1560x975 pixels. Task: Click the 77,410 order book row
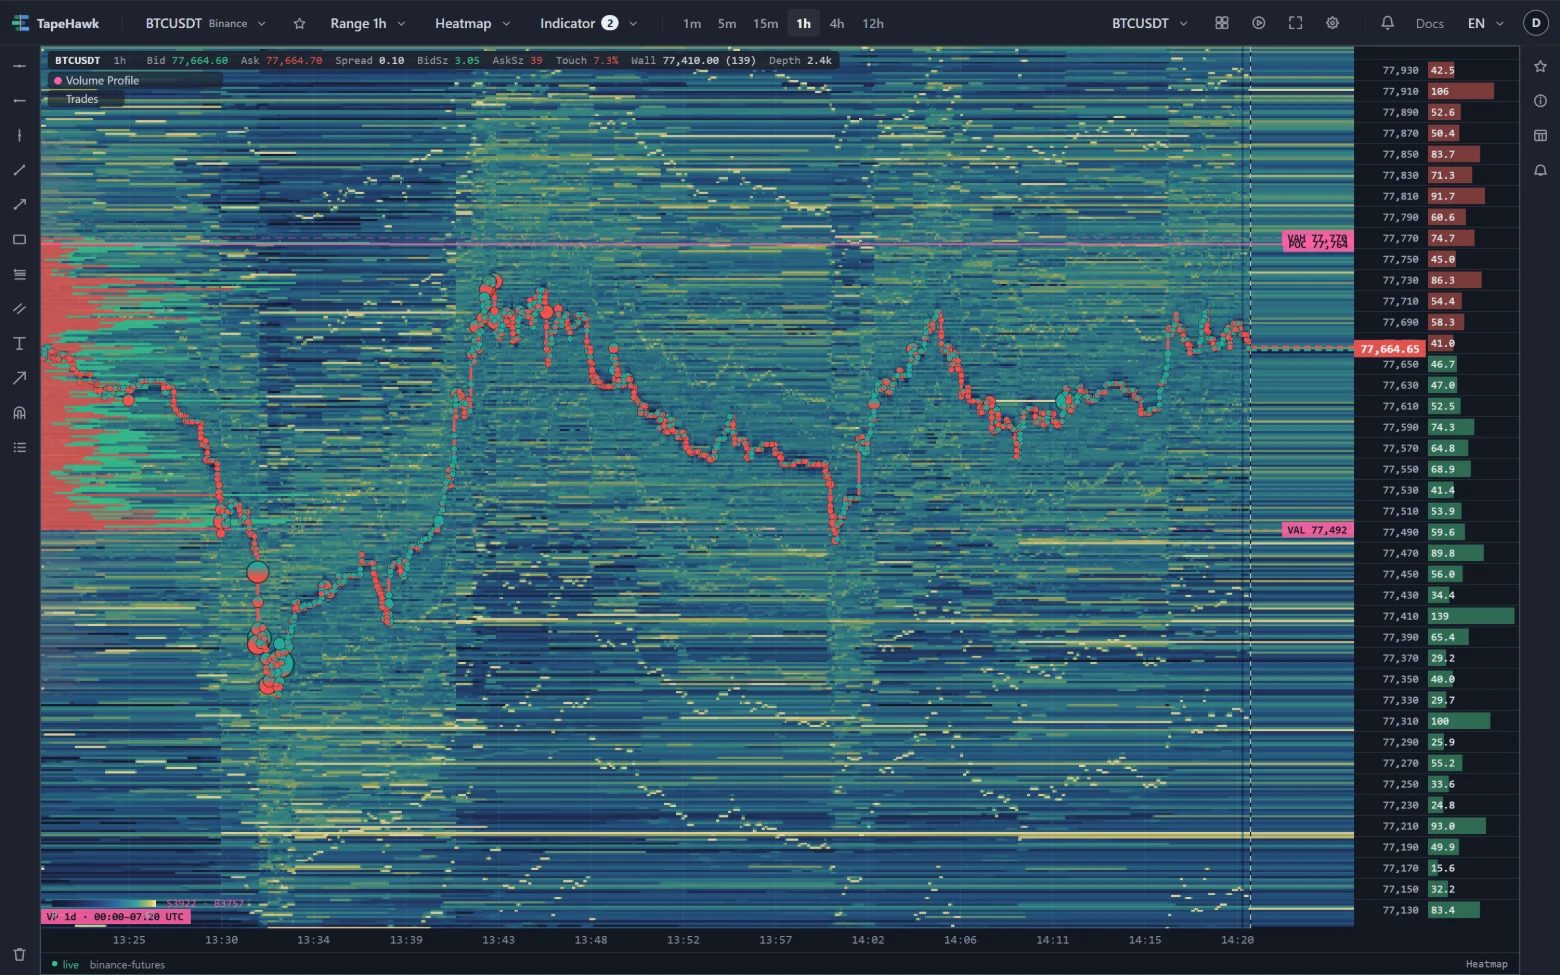[1435, 616]
